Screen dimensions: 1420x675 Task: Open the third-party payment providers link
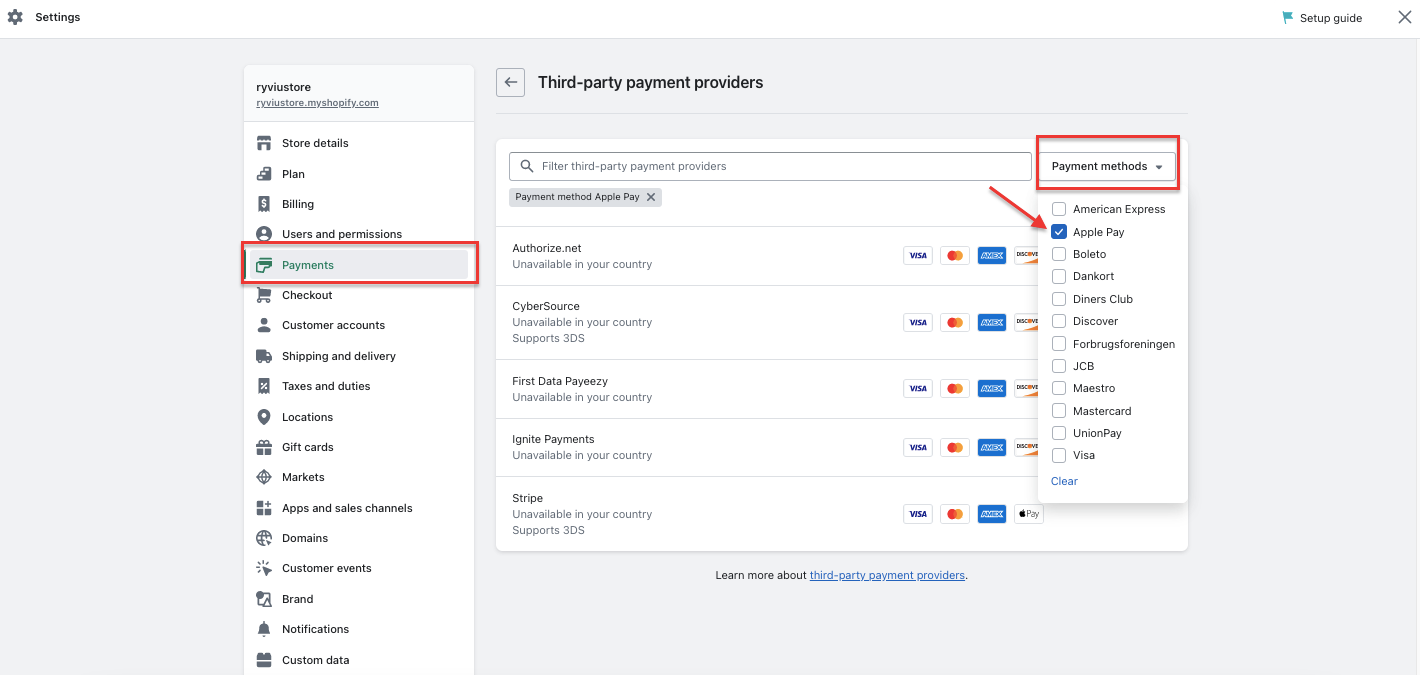886,574
